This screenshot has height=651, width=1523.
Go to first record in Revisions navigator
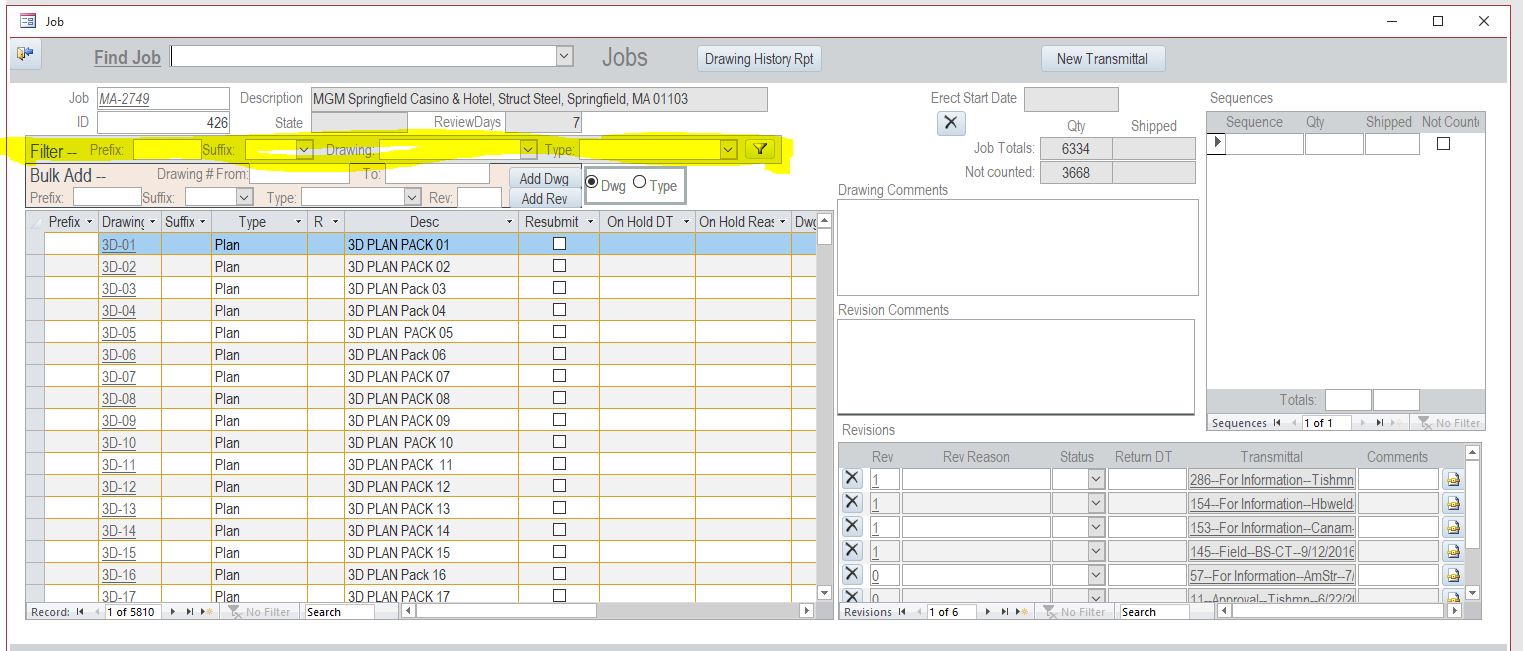click(x=902, y=612)
